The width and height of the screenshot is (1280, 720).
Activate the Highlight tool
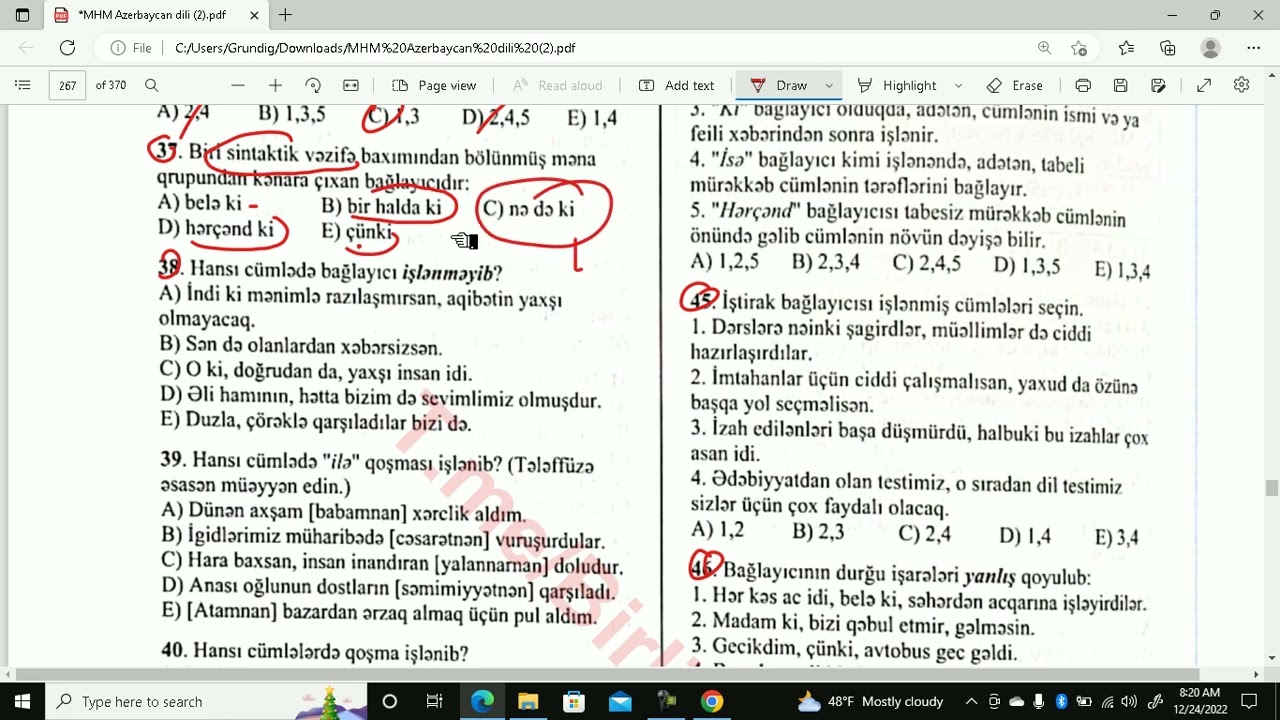point(897,85)
